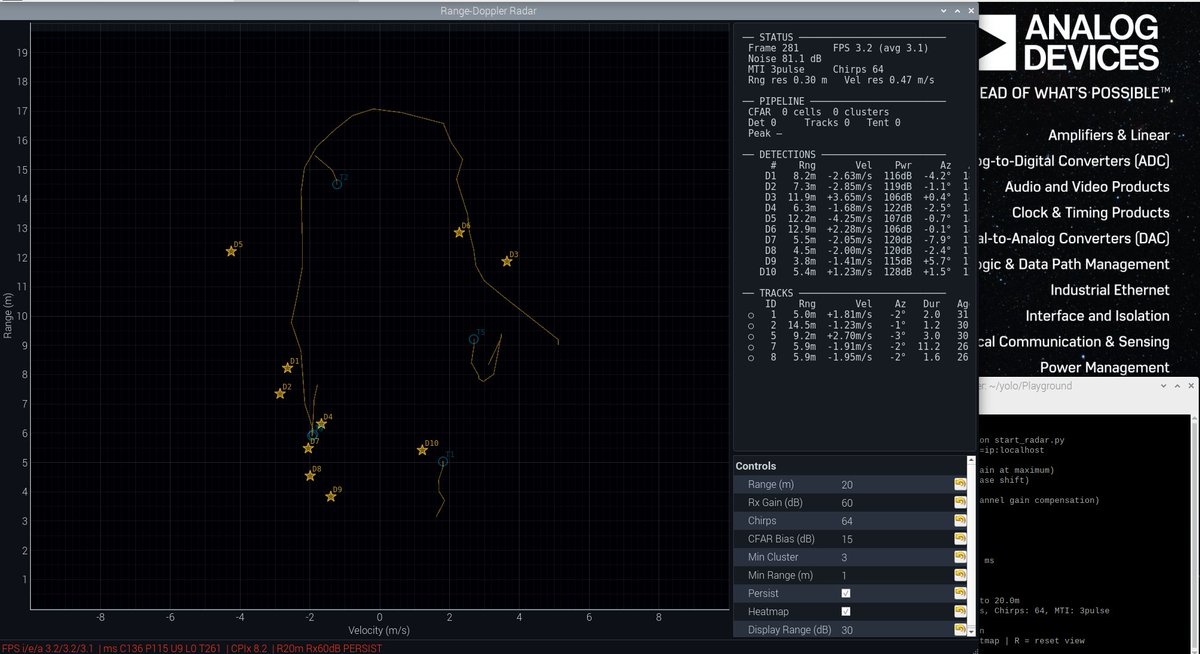Select detection star D1 on the plot
This screenshot has height=654, width=1200.
(x=288, y=368)
